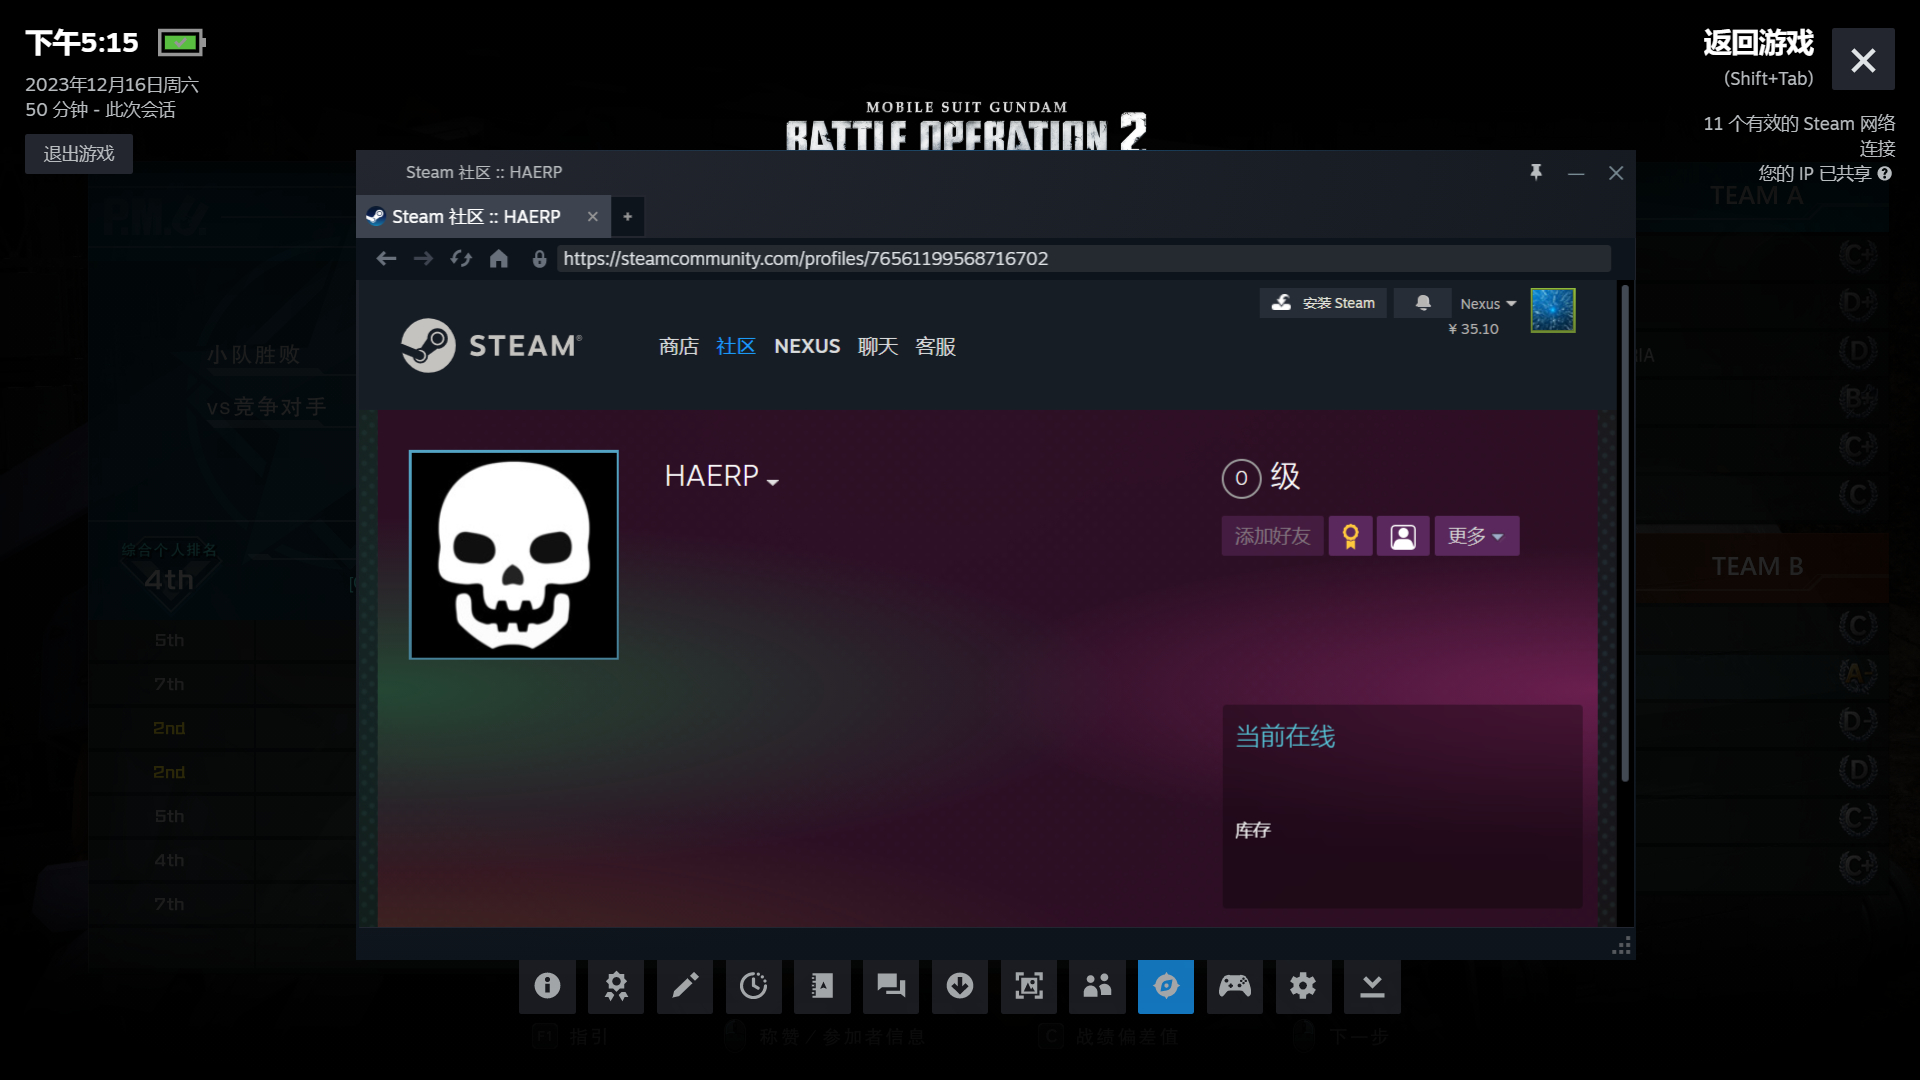Go forward with browser forward arrow
This screenshot has width=1920, height=1080.
pos(423,259)
